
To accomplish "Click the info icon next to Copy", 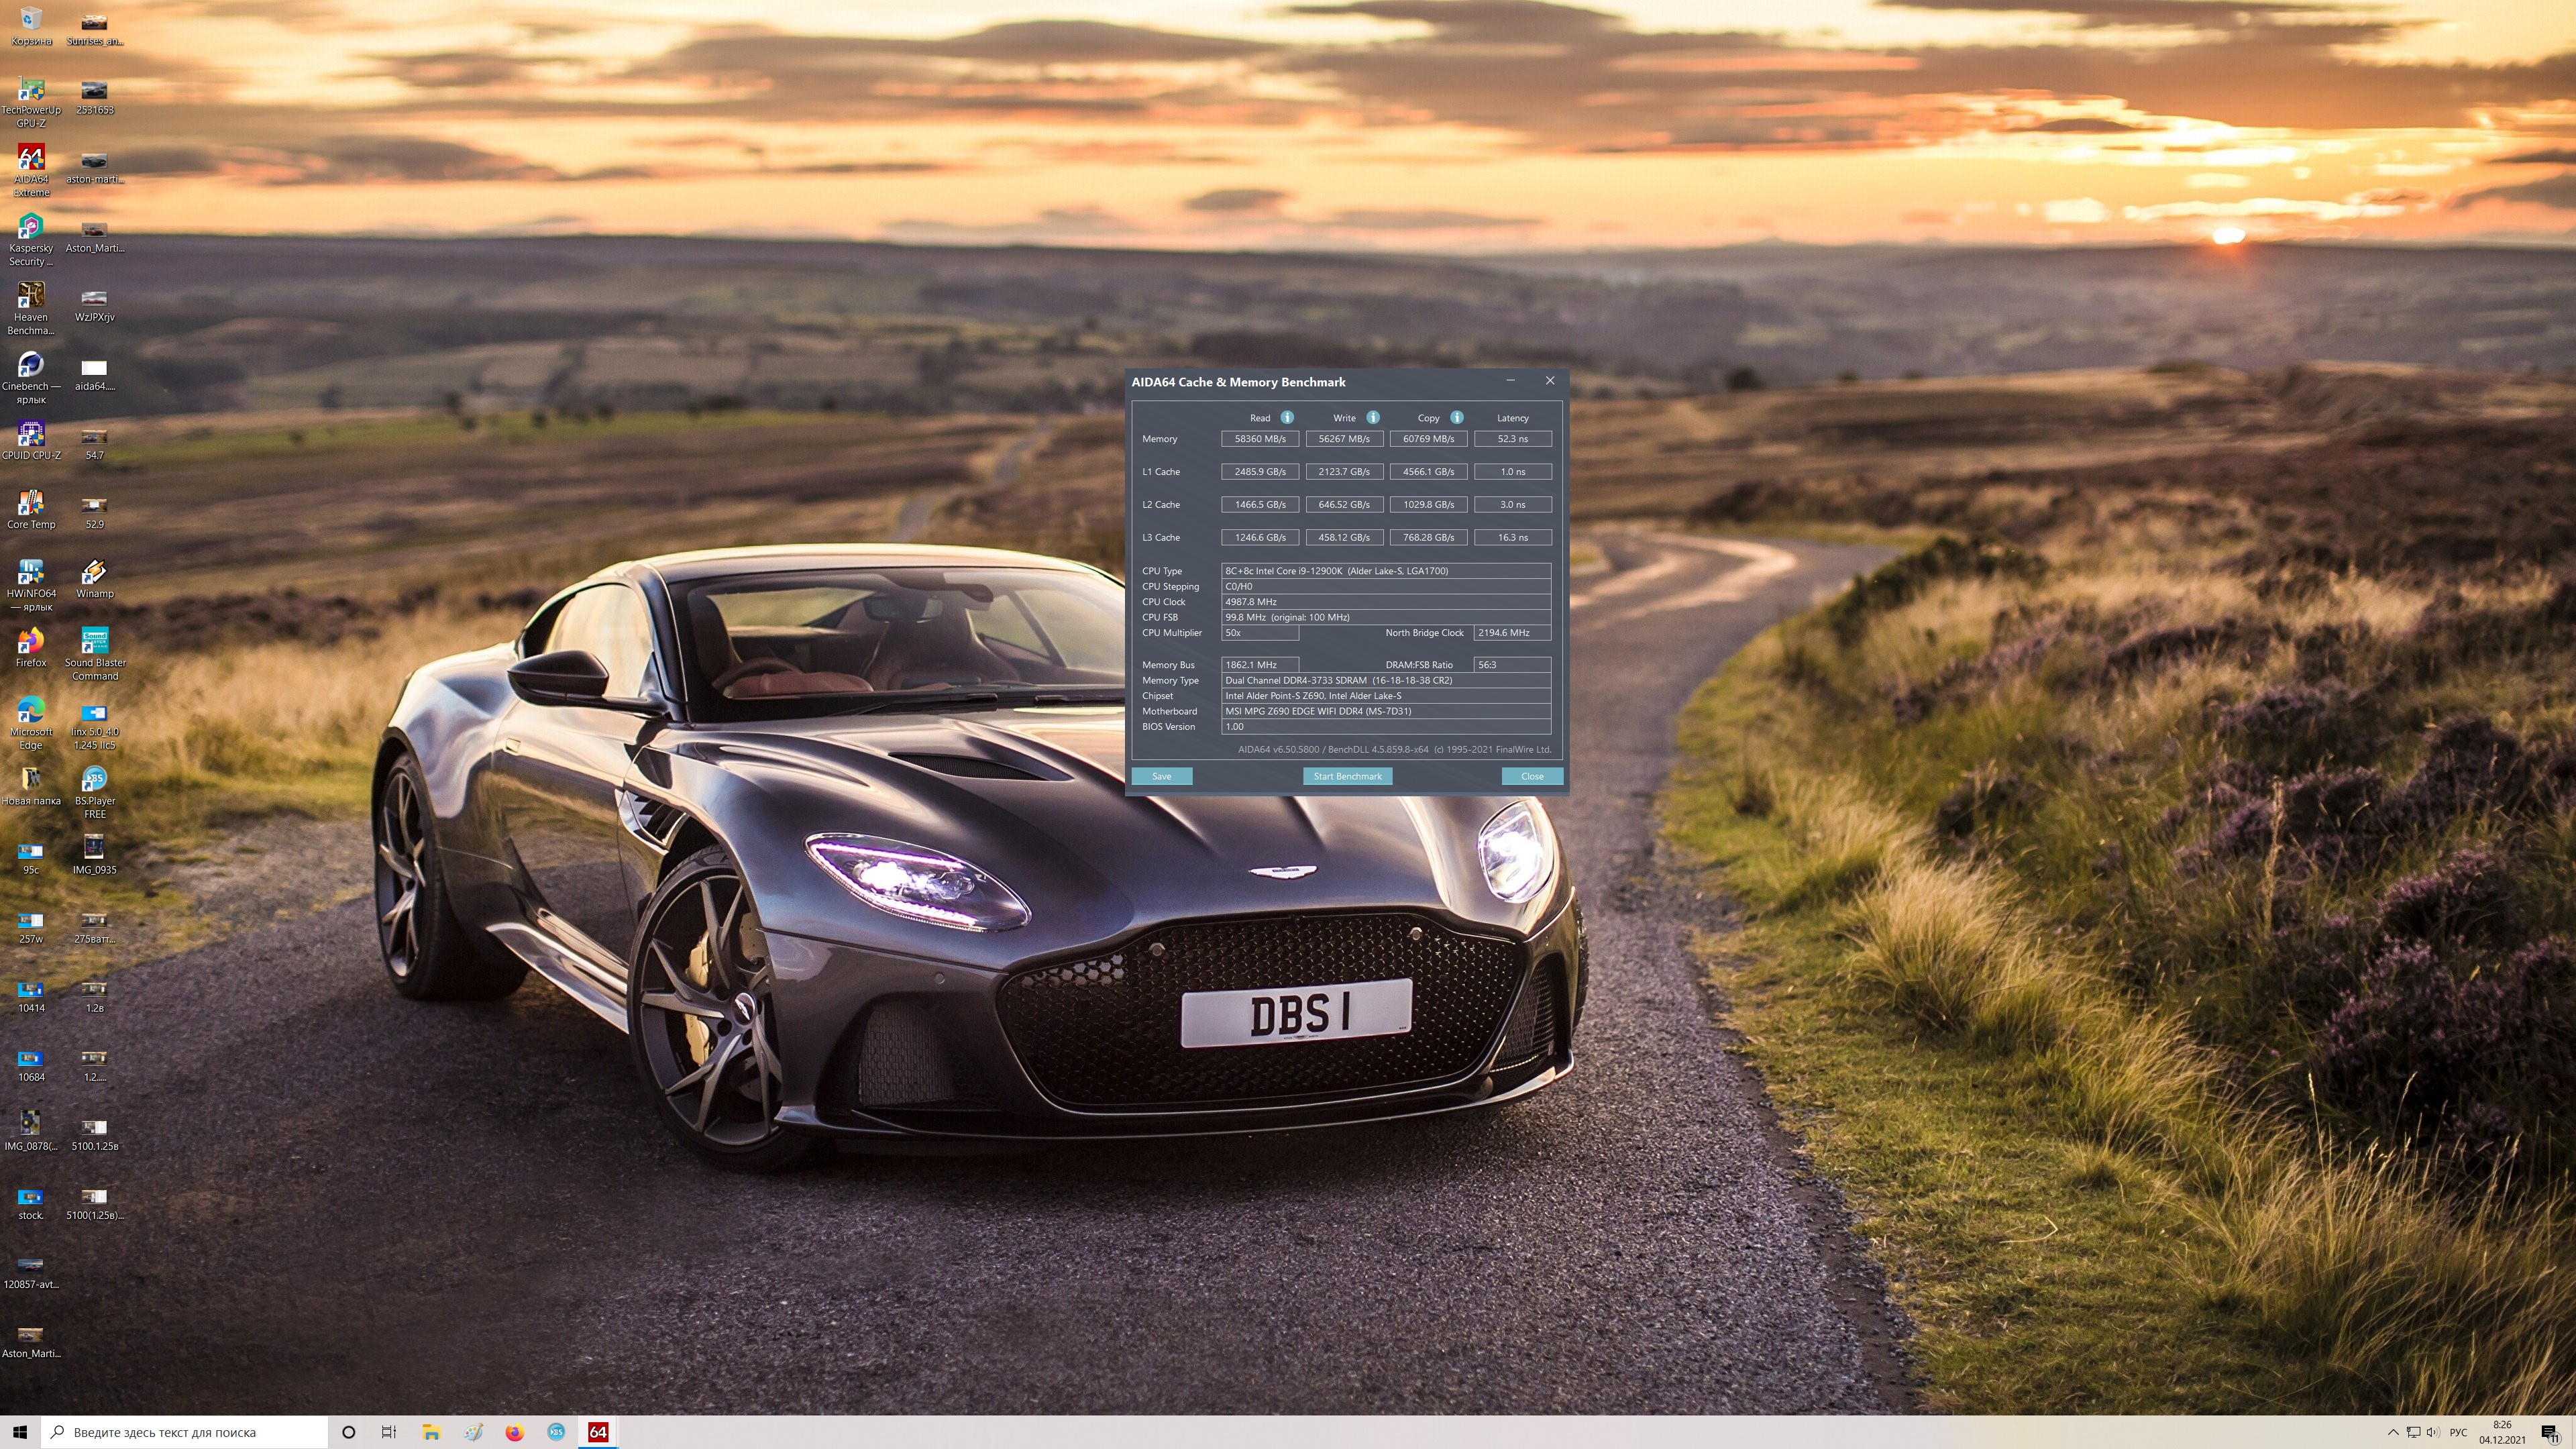I will click(1457, 417).
